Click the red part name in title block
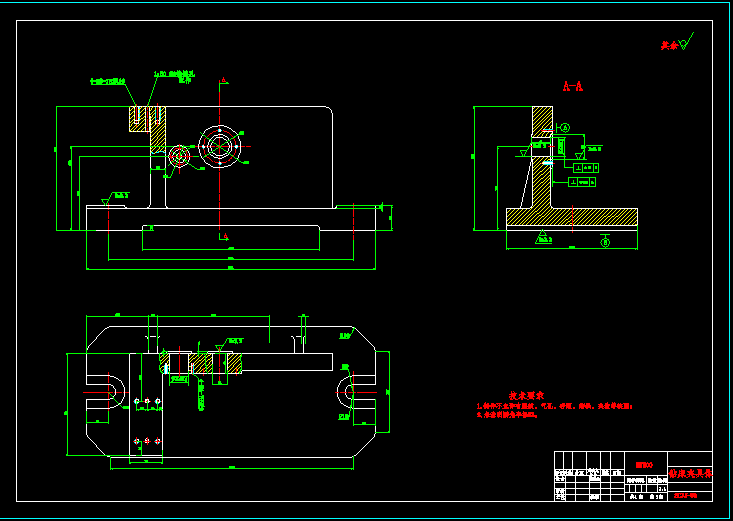This screenshot has height=521, width=733. coord(690,473)
